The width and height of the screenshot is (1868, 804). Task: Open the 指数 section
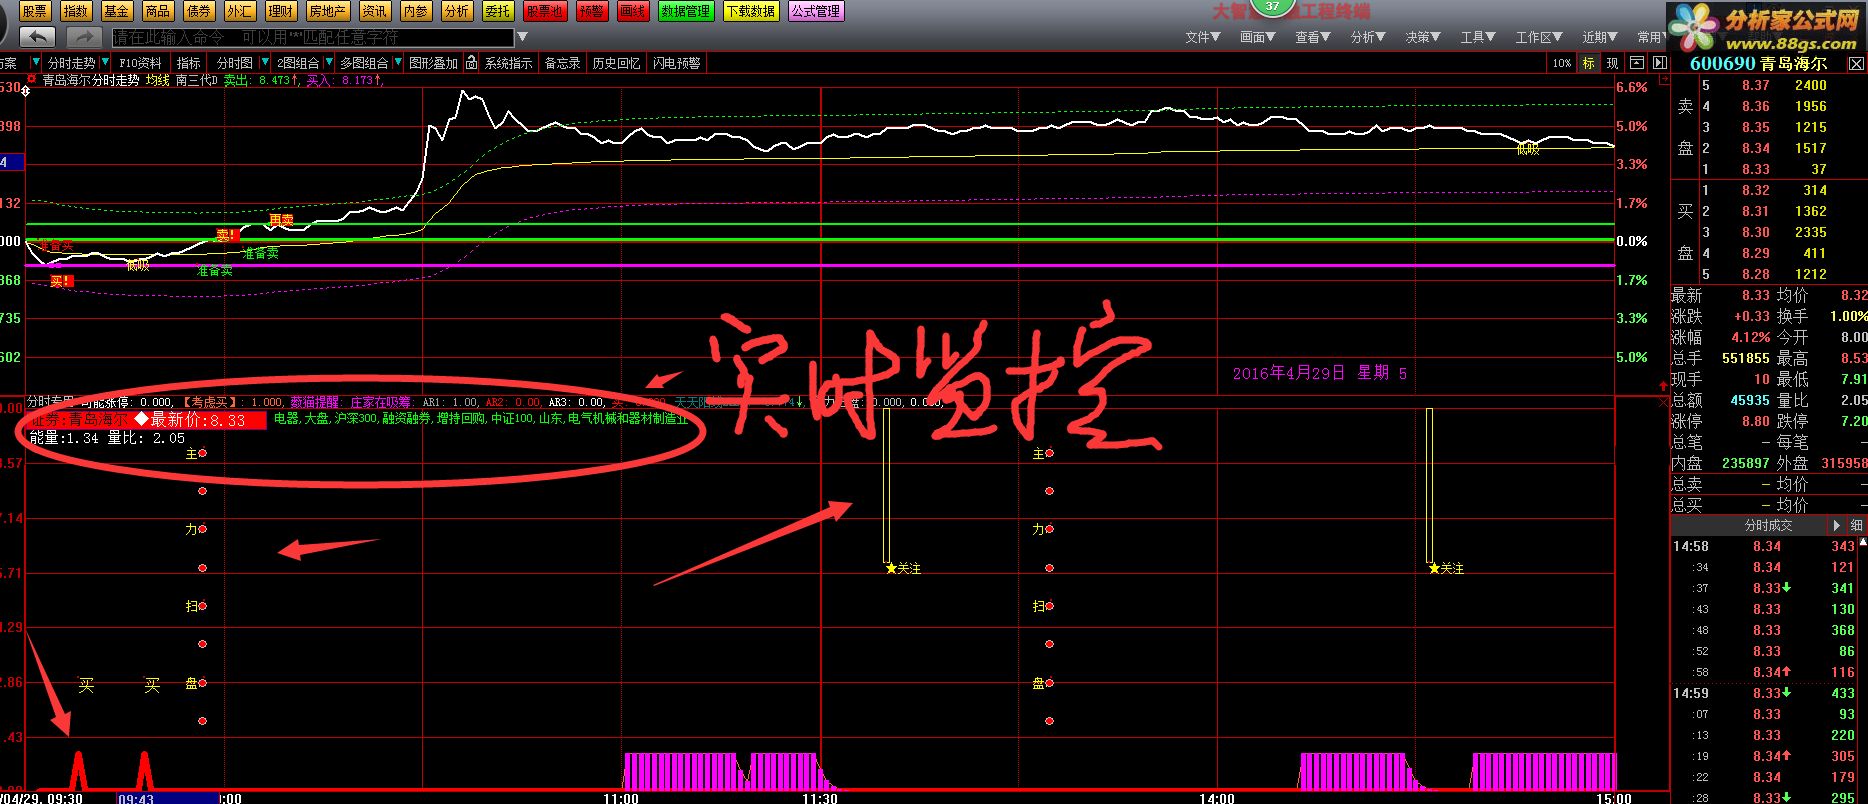point(76,11)
